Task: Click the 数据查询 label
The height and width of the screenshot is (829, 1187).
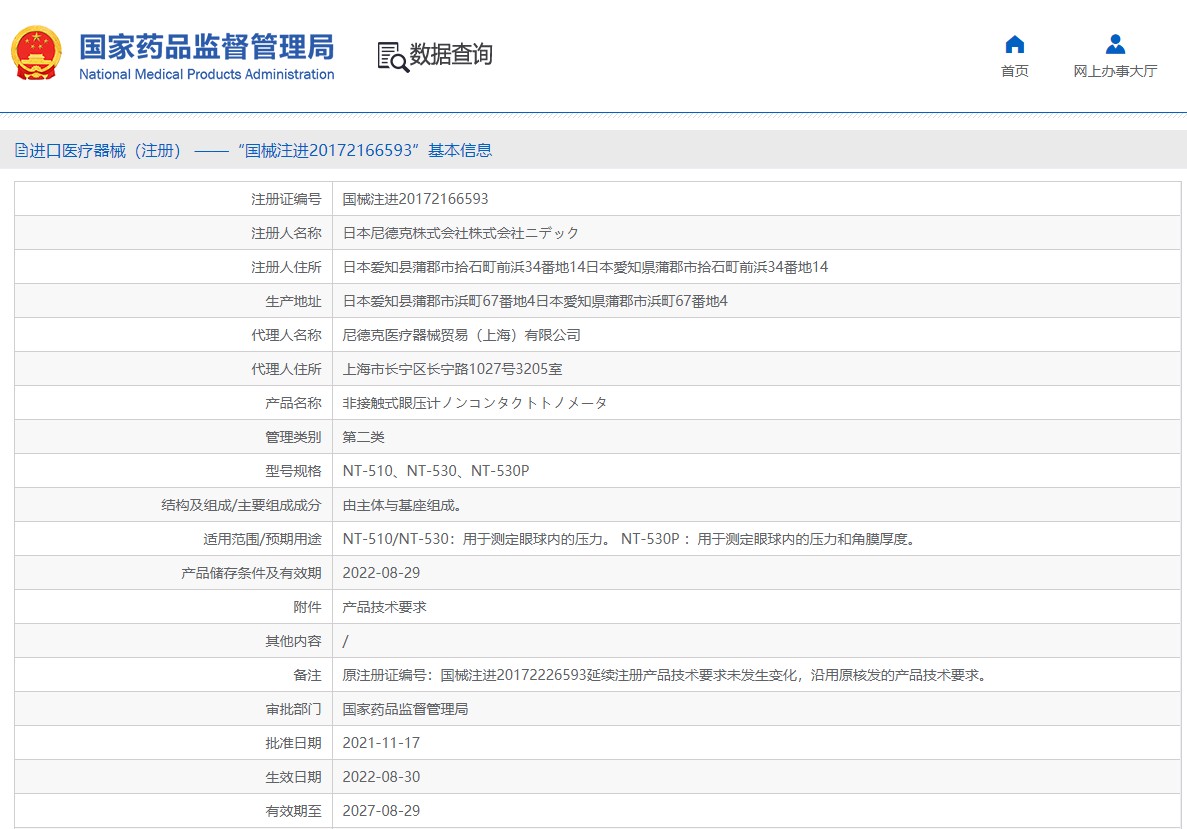Action: [450, 56]
